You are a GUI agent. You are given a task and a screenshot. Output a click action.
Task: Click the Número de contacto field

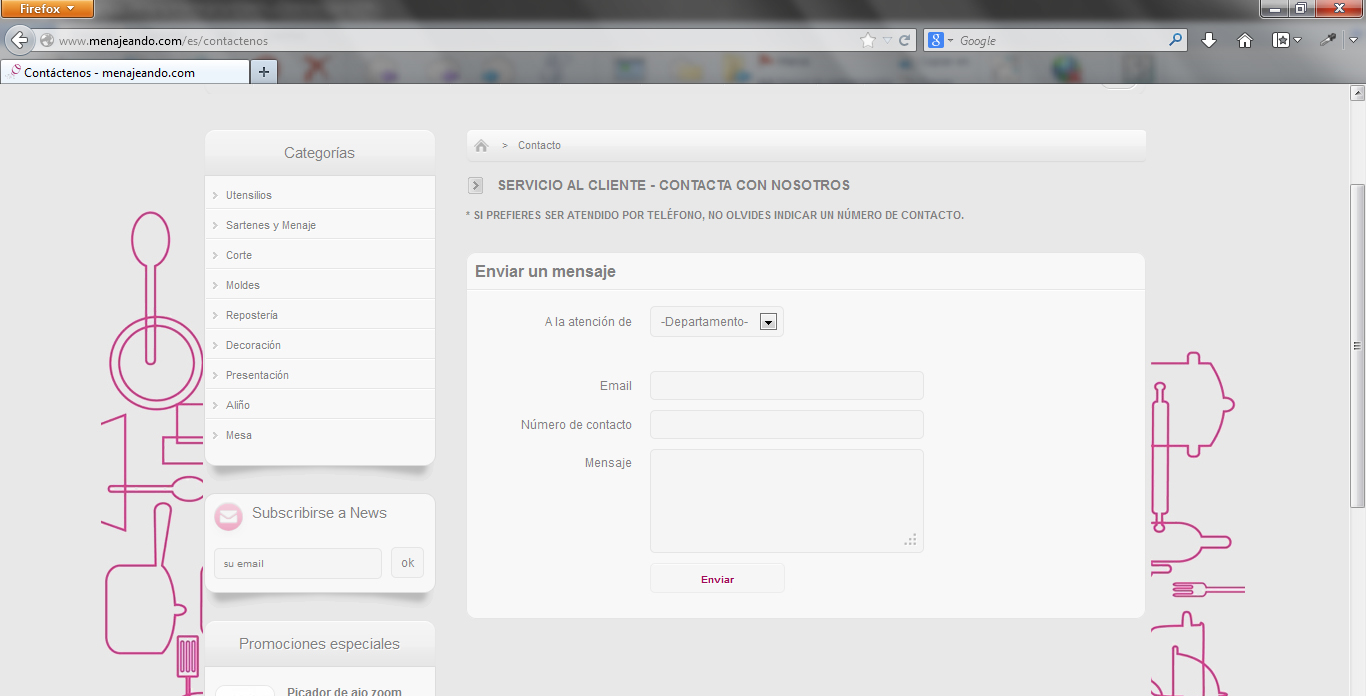[787, 425]
